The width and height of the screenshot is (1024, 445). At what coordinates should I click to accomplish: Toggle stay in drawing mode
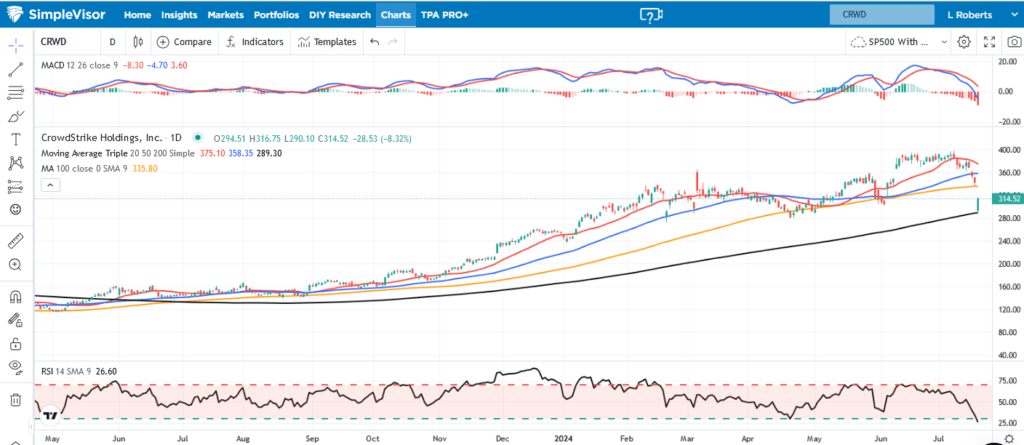pos(16,320)
